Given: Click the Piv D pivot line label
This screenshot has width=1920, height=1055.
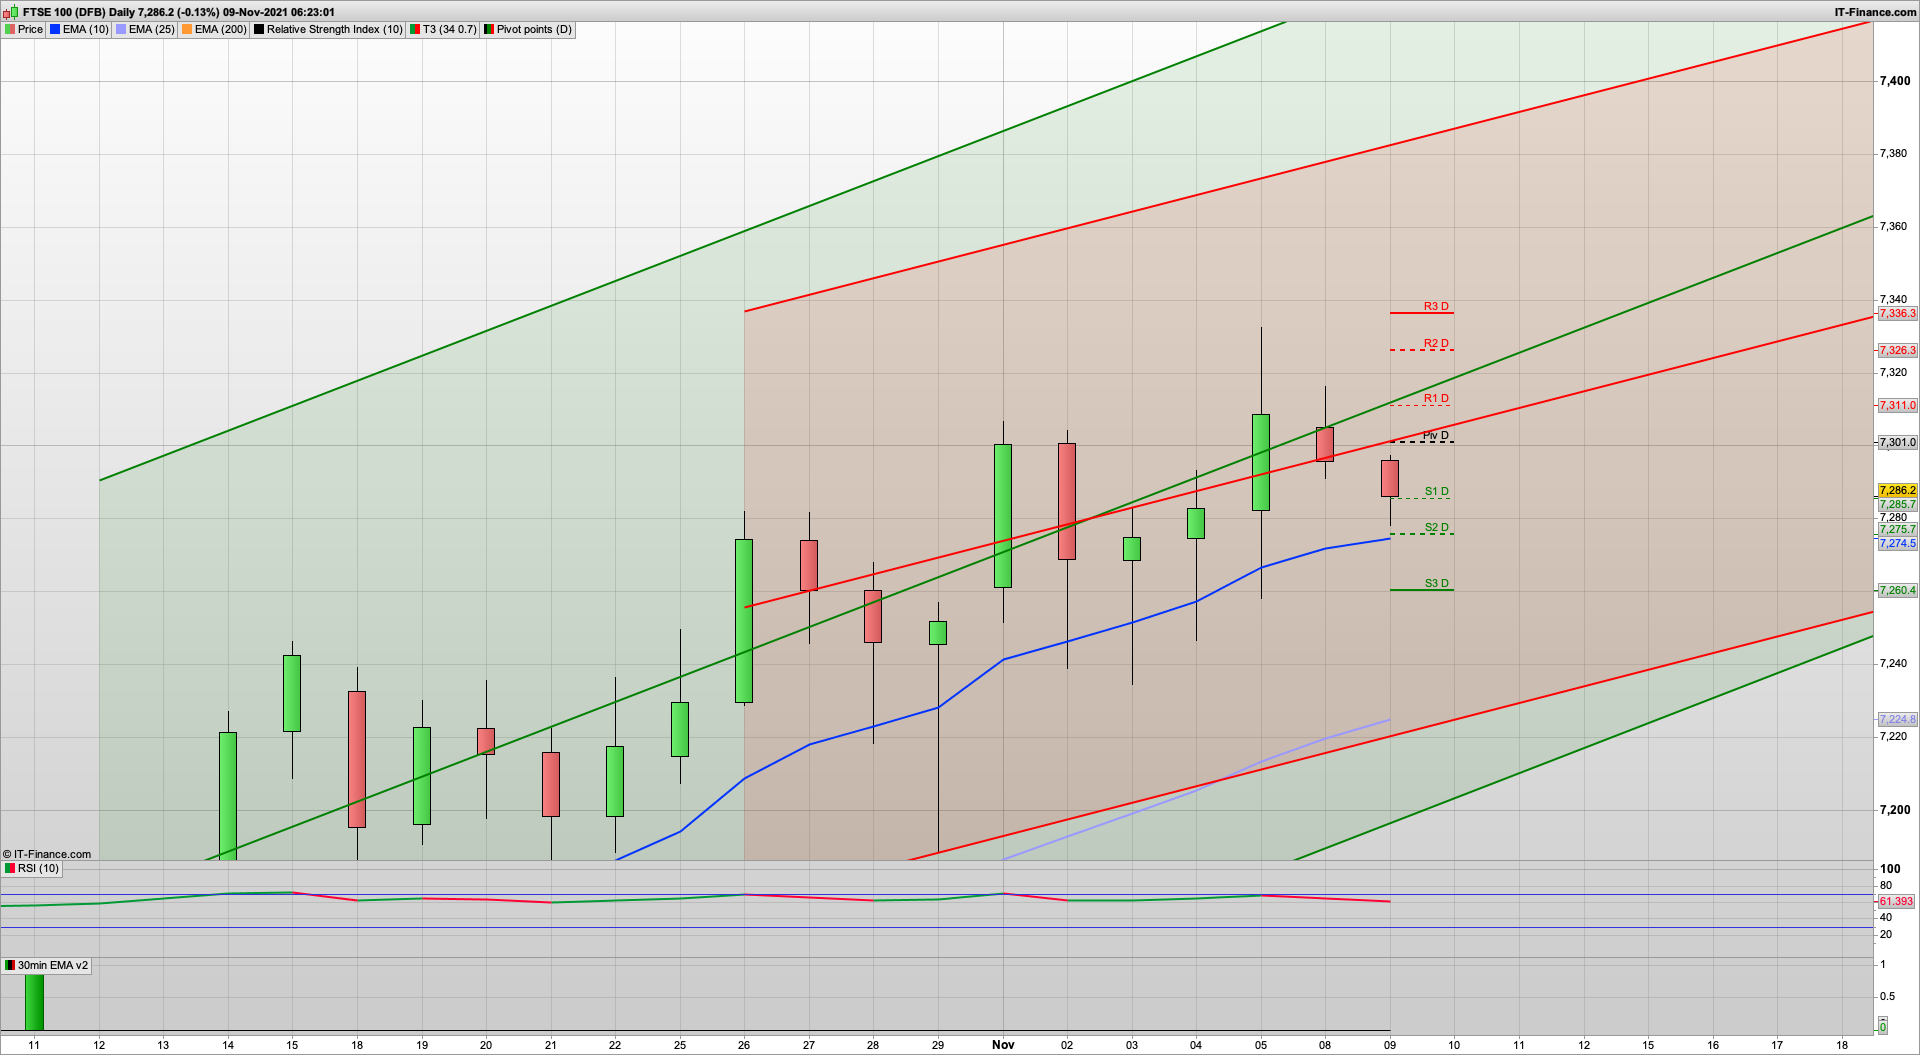Looking at the screenshot, I should (1436, 435).
